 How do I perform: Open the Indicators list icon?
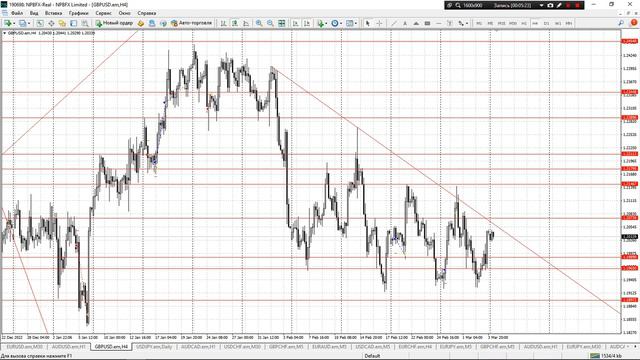point(320,23)
